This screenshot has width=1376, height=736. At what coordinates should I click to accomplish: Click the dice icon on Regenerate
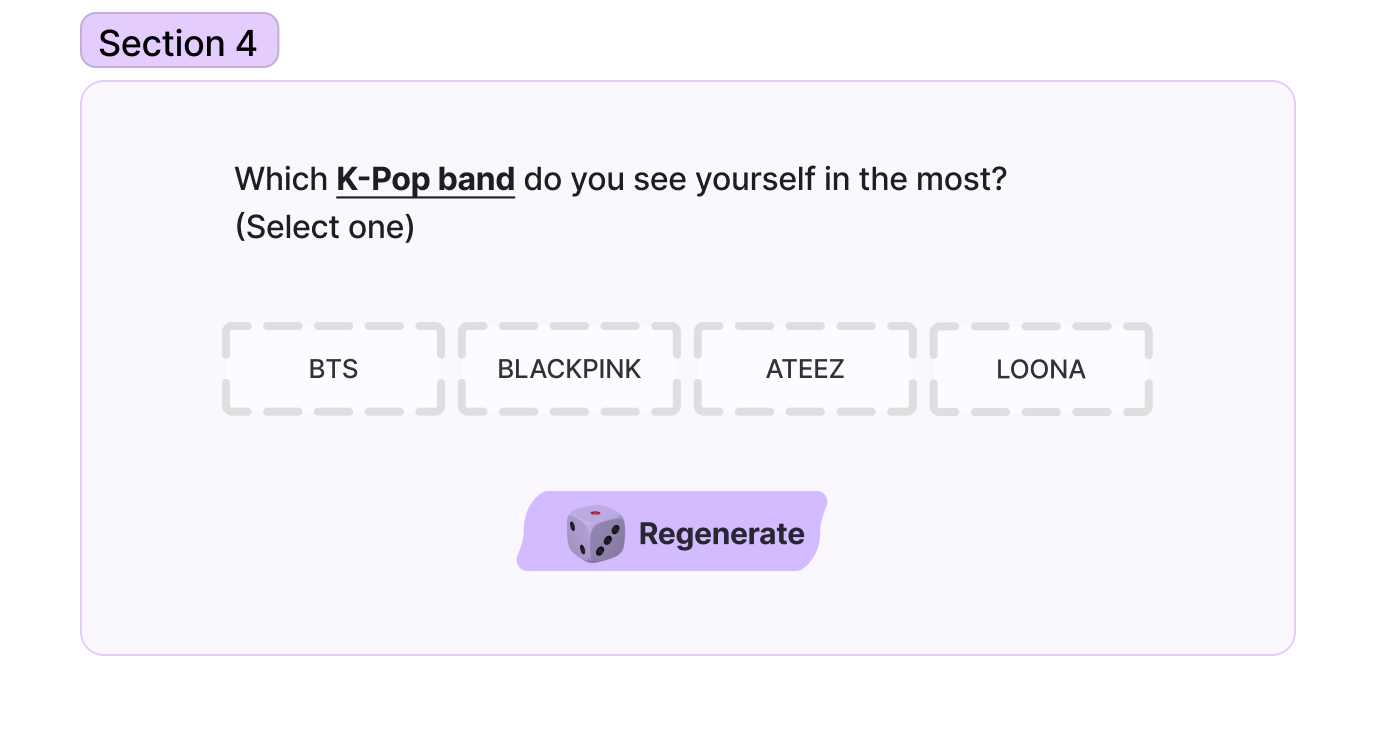[x=595, y=533]
